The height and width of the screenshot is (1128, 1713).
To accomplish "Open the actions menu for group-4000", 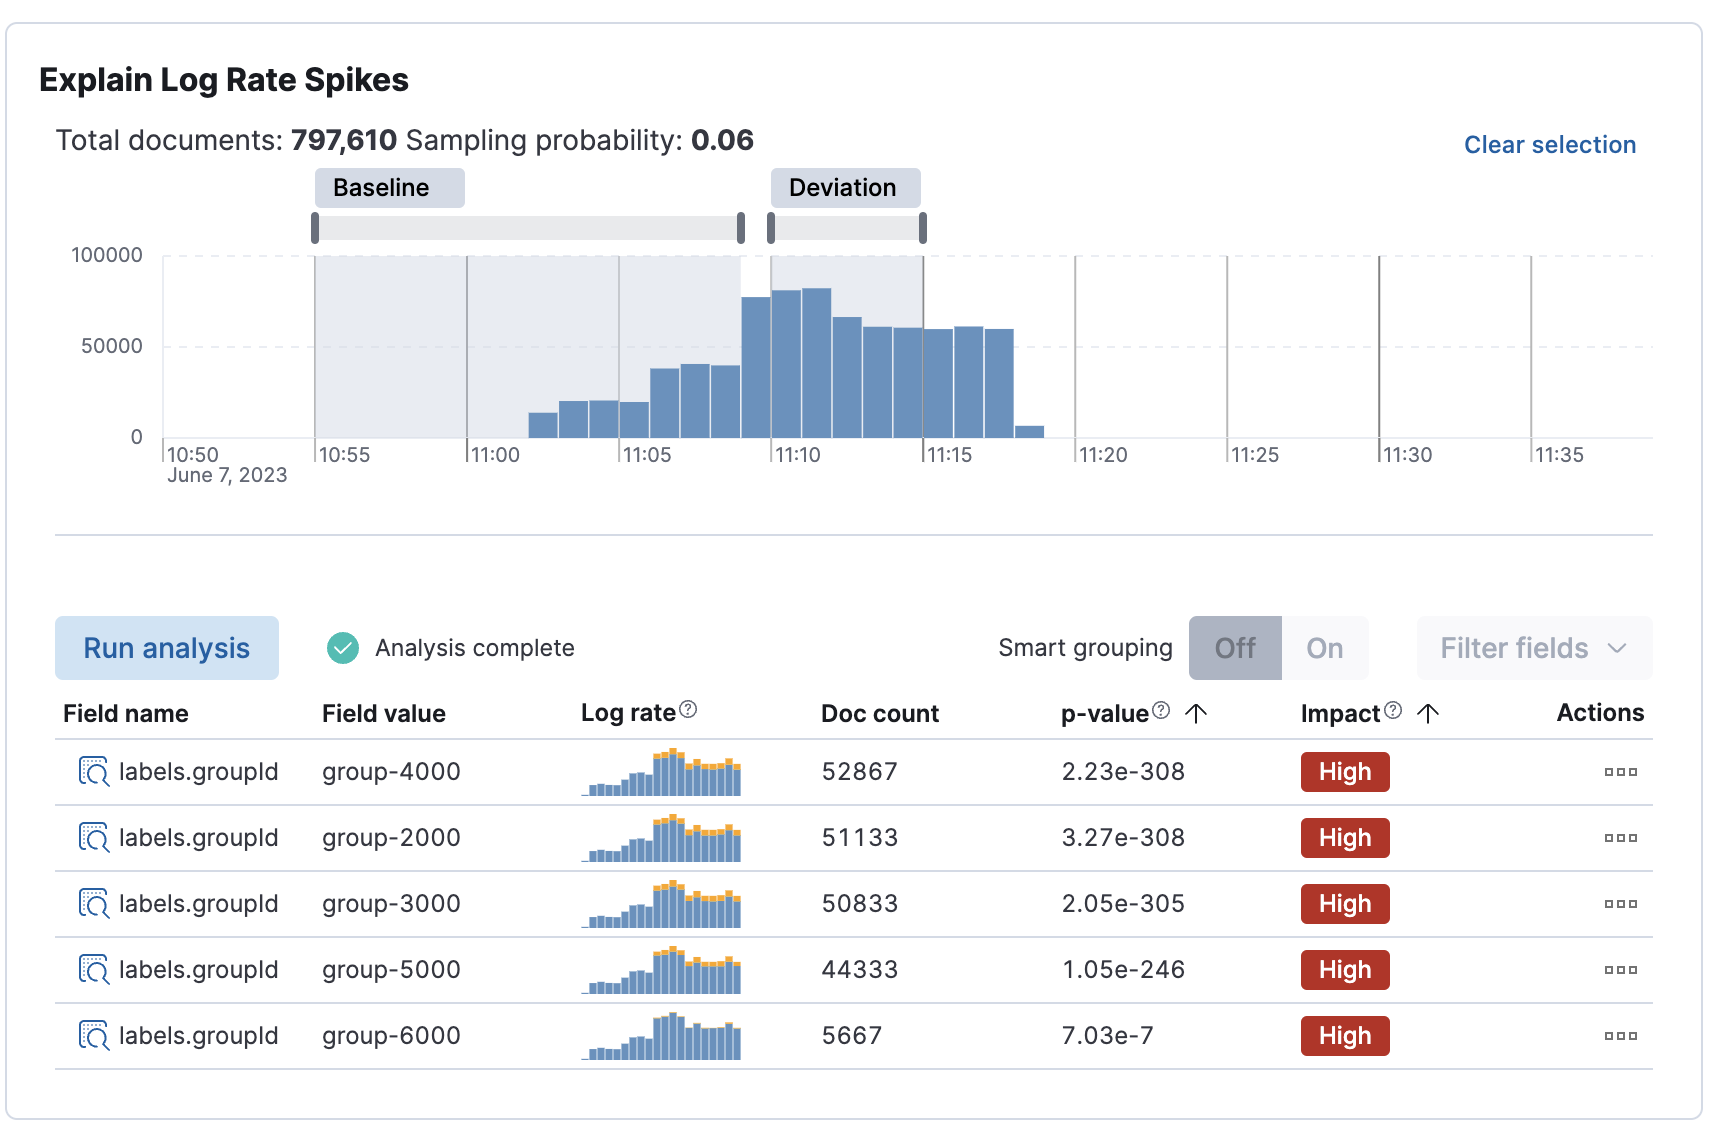I will [1620, 771].
